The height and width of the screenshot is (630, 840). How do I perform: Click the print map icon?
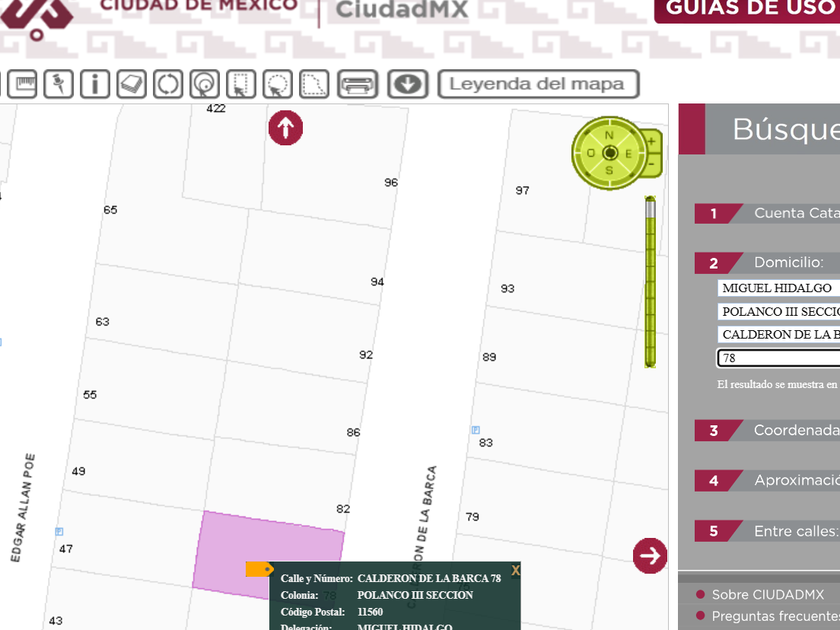pyautogui.click(x=357, y=84)
